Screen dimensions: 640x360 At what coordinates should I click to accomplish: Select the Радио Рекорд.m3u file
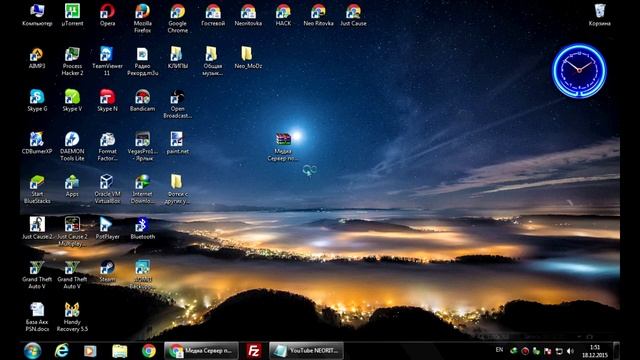point(142,61)
